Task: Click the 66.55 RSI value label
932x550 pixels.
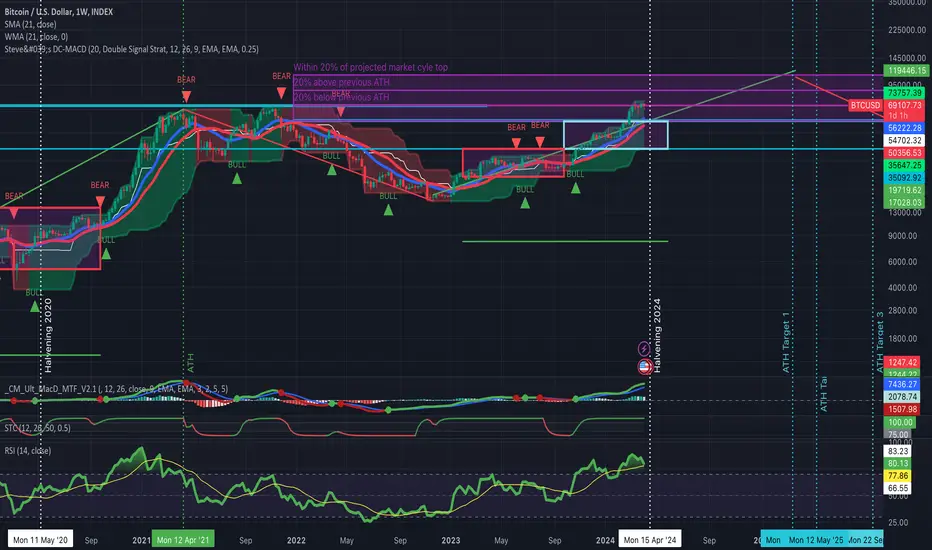Action: pyautogui.click(x=898, y=488)
